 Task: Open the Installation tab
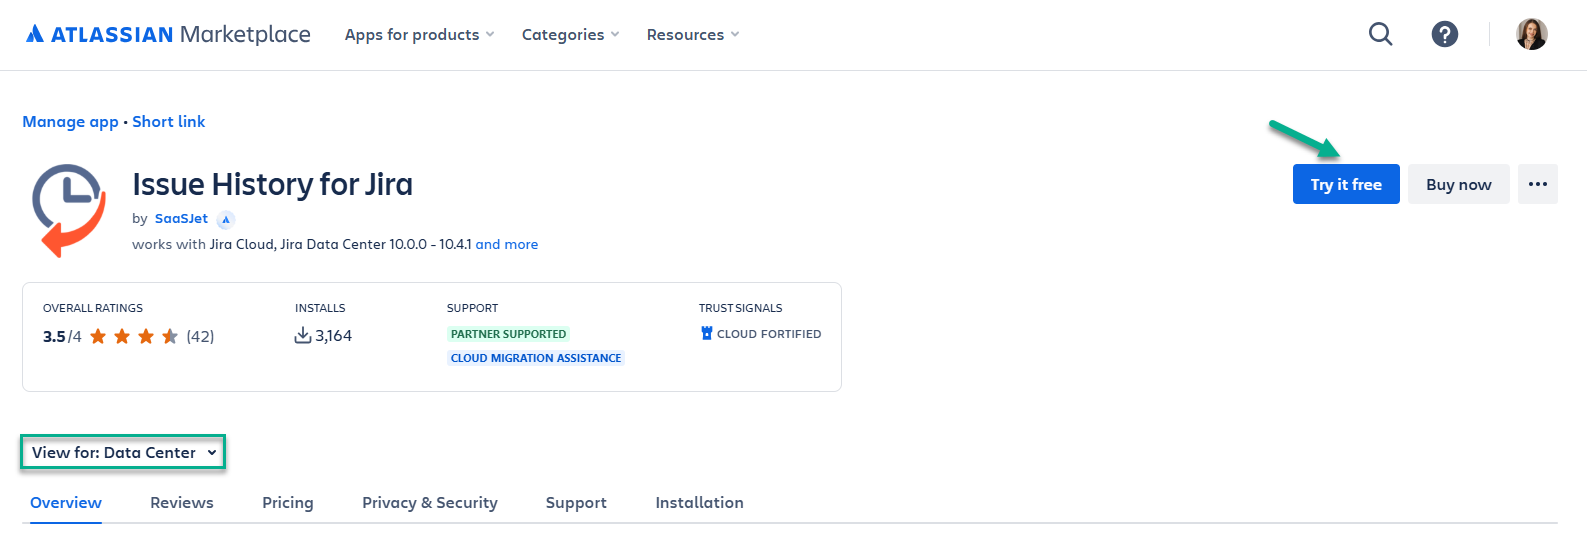tap(699, 502)
